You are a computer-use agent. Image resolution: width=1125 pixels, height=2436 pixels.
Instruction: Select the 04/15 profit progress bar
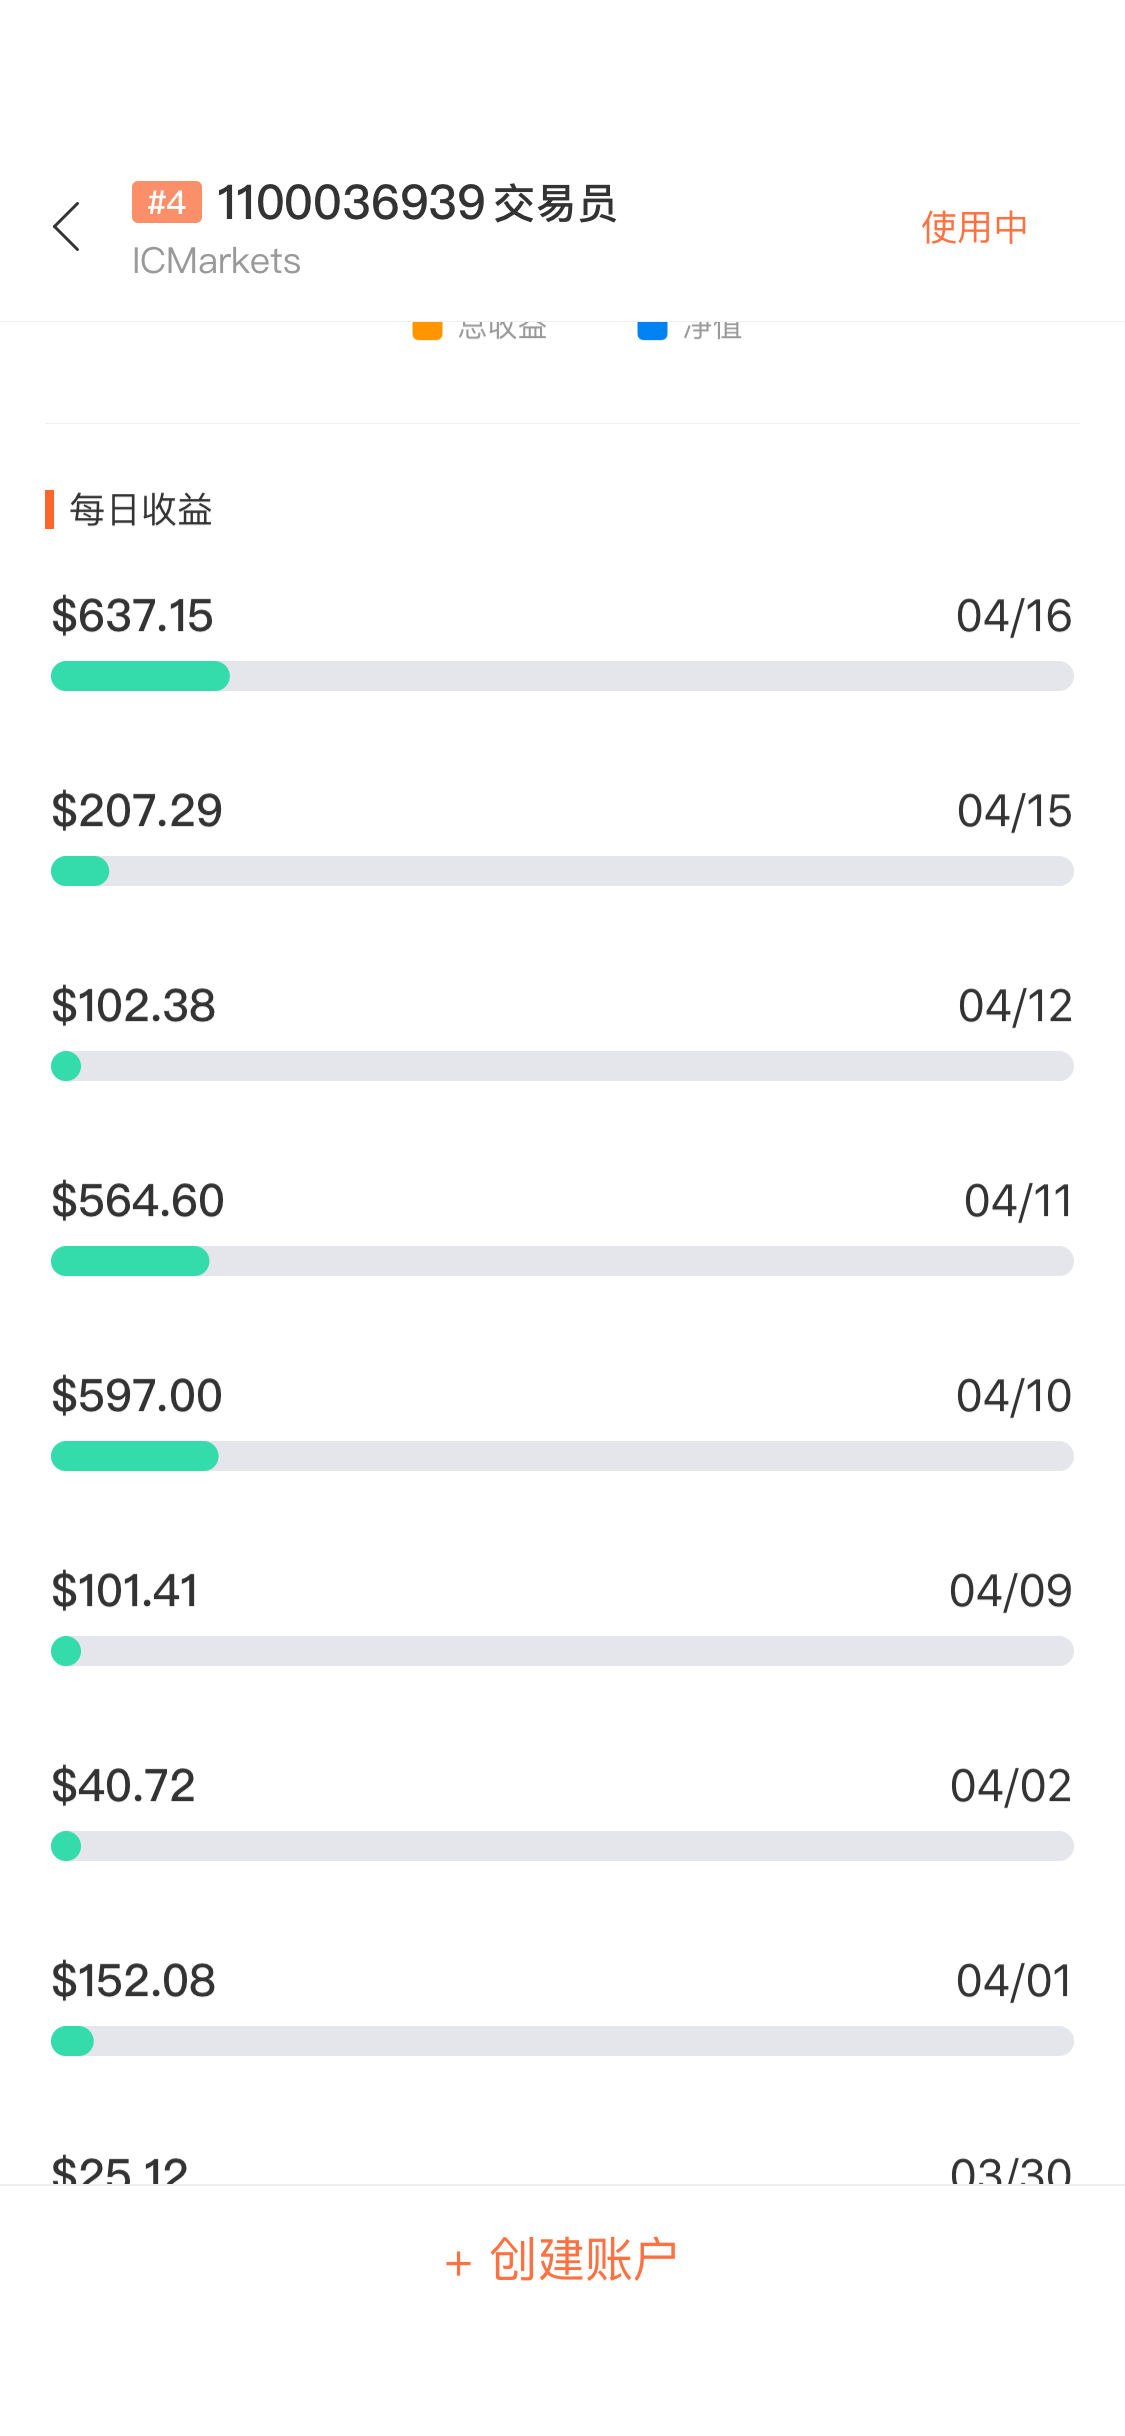(562, 871)
